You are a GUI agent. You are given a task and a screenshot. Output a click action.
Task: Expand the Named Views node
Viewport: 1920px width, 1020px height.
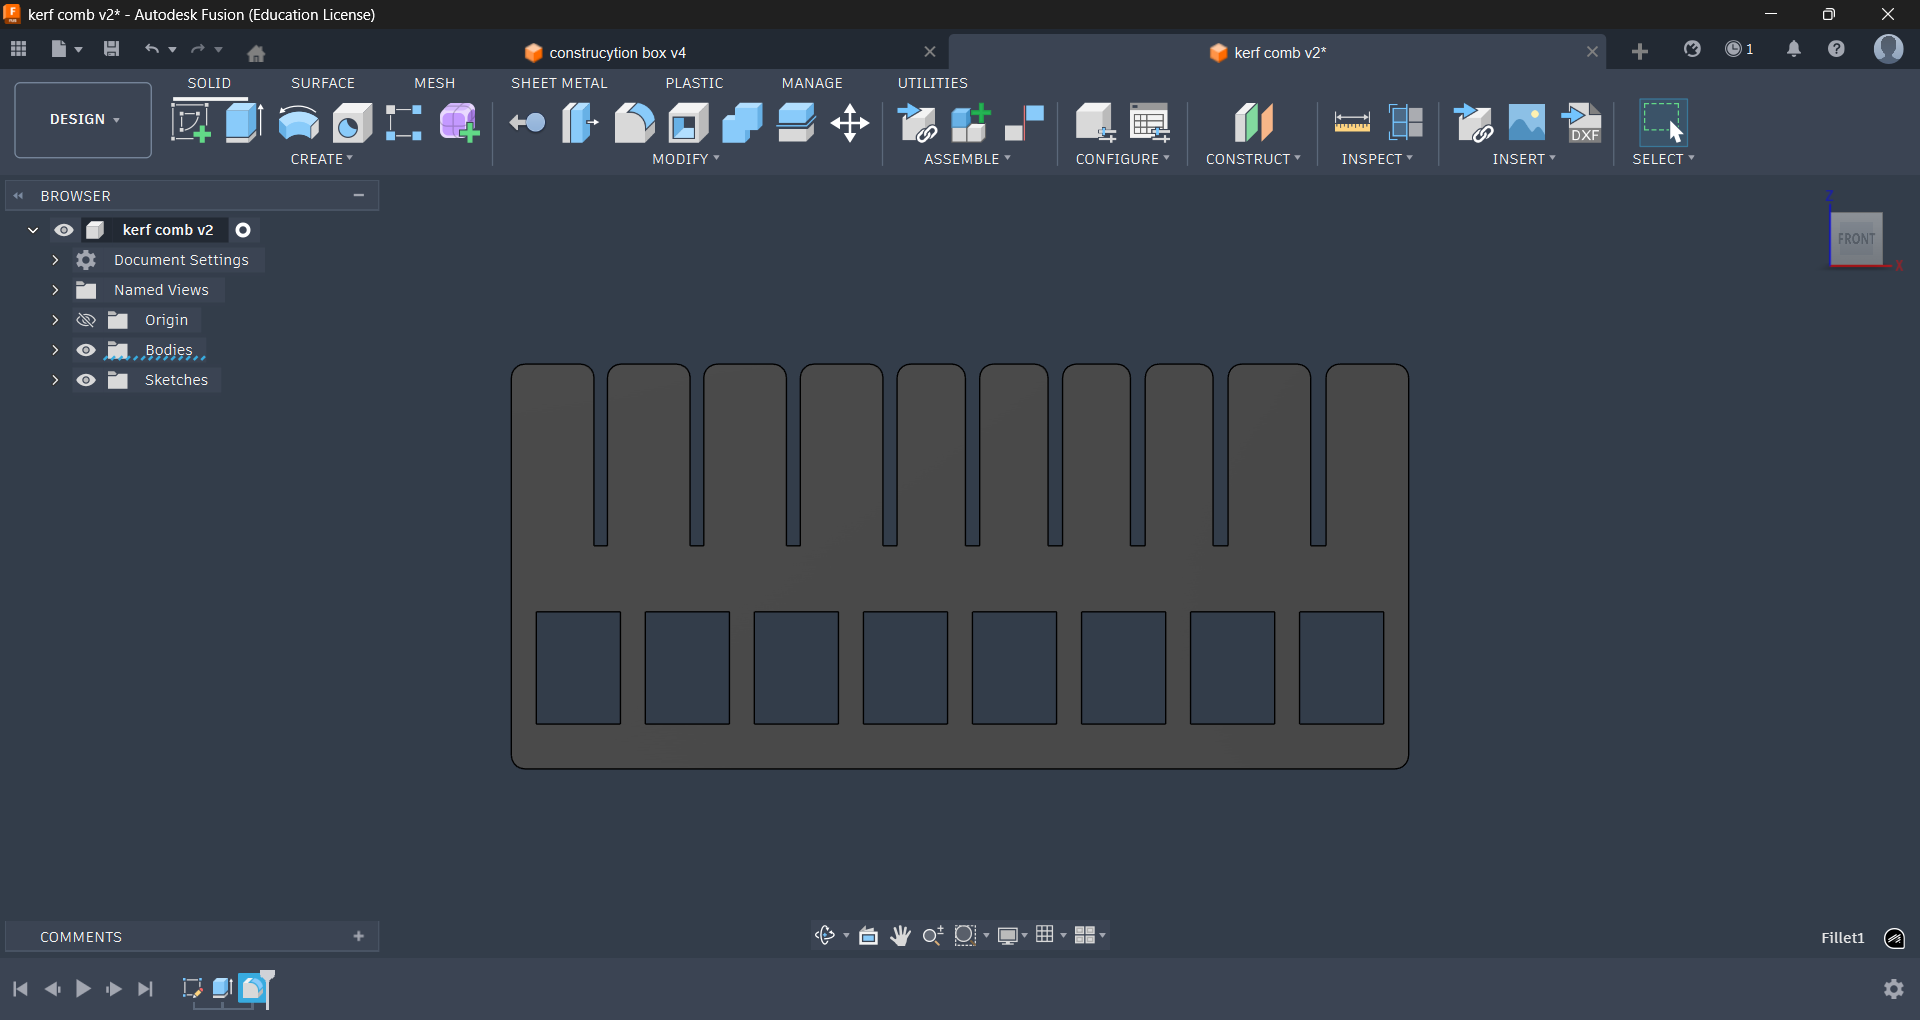pyautogui.click(x=55, y=290)
